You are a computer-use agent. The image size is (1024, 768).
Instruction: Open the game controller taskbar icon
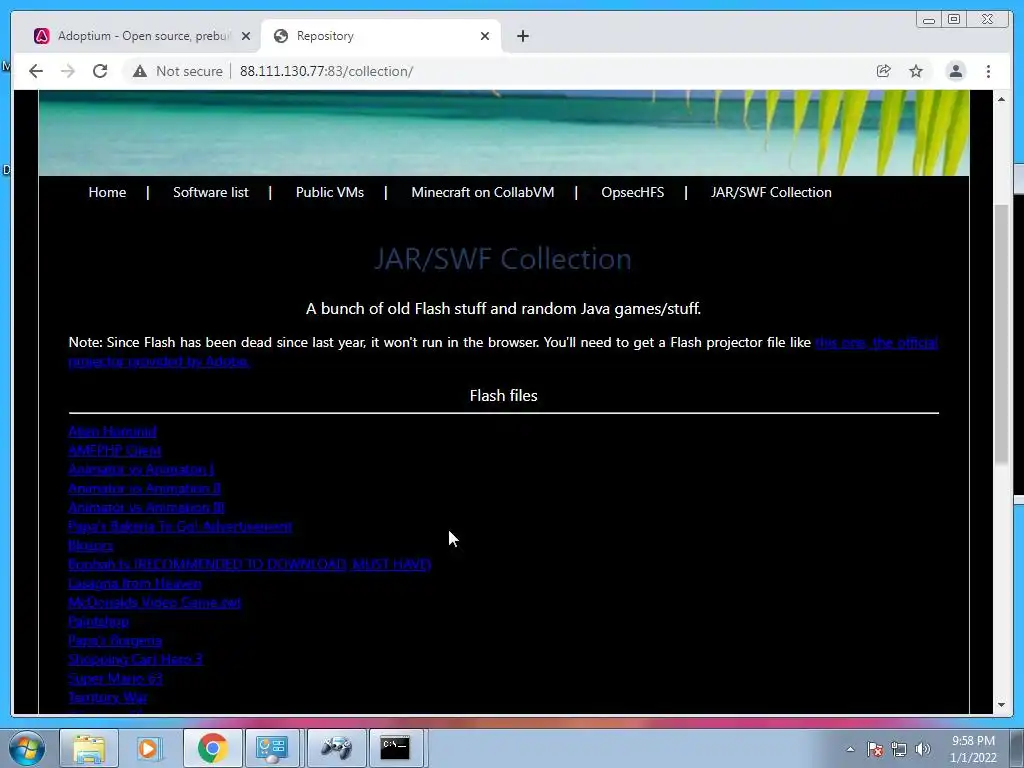(336, 748)
